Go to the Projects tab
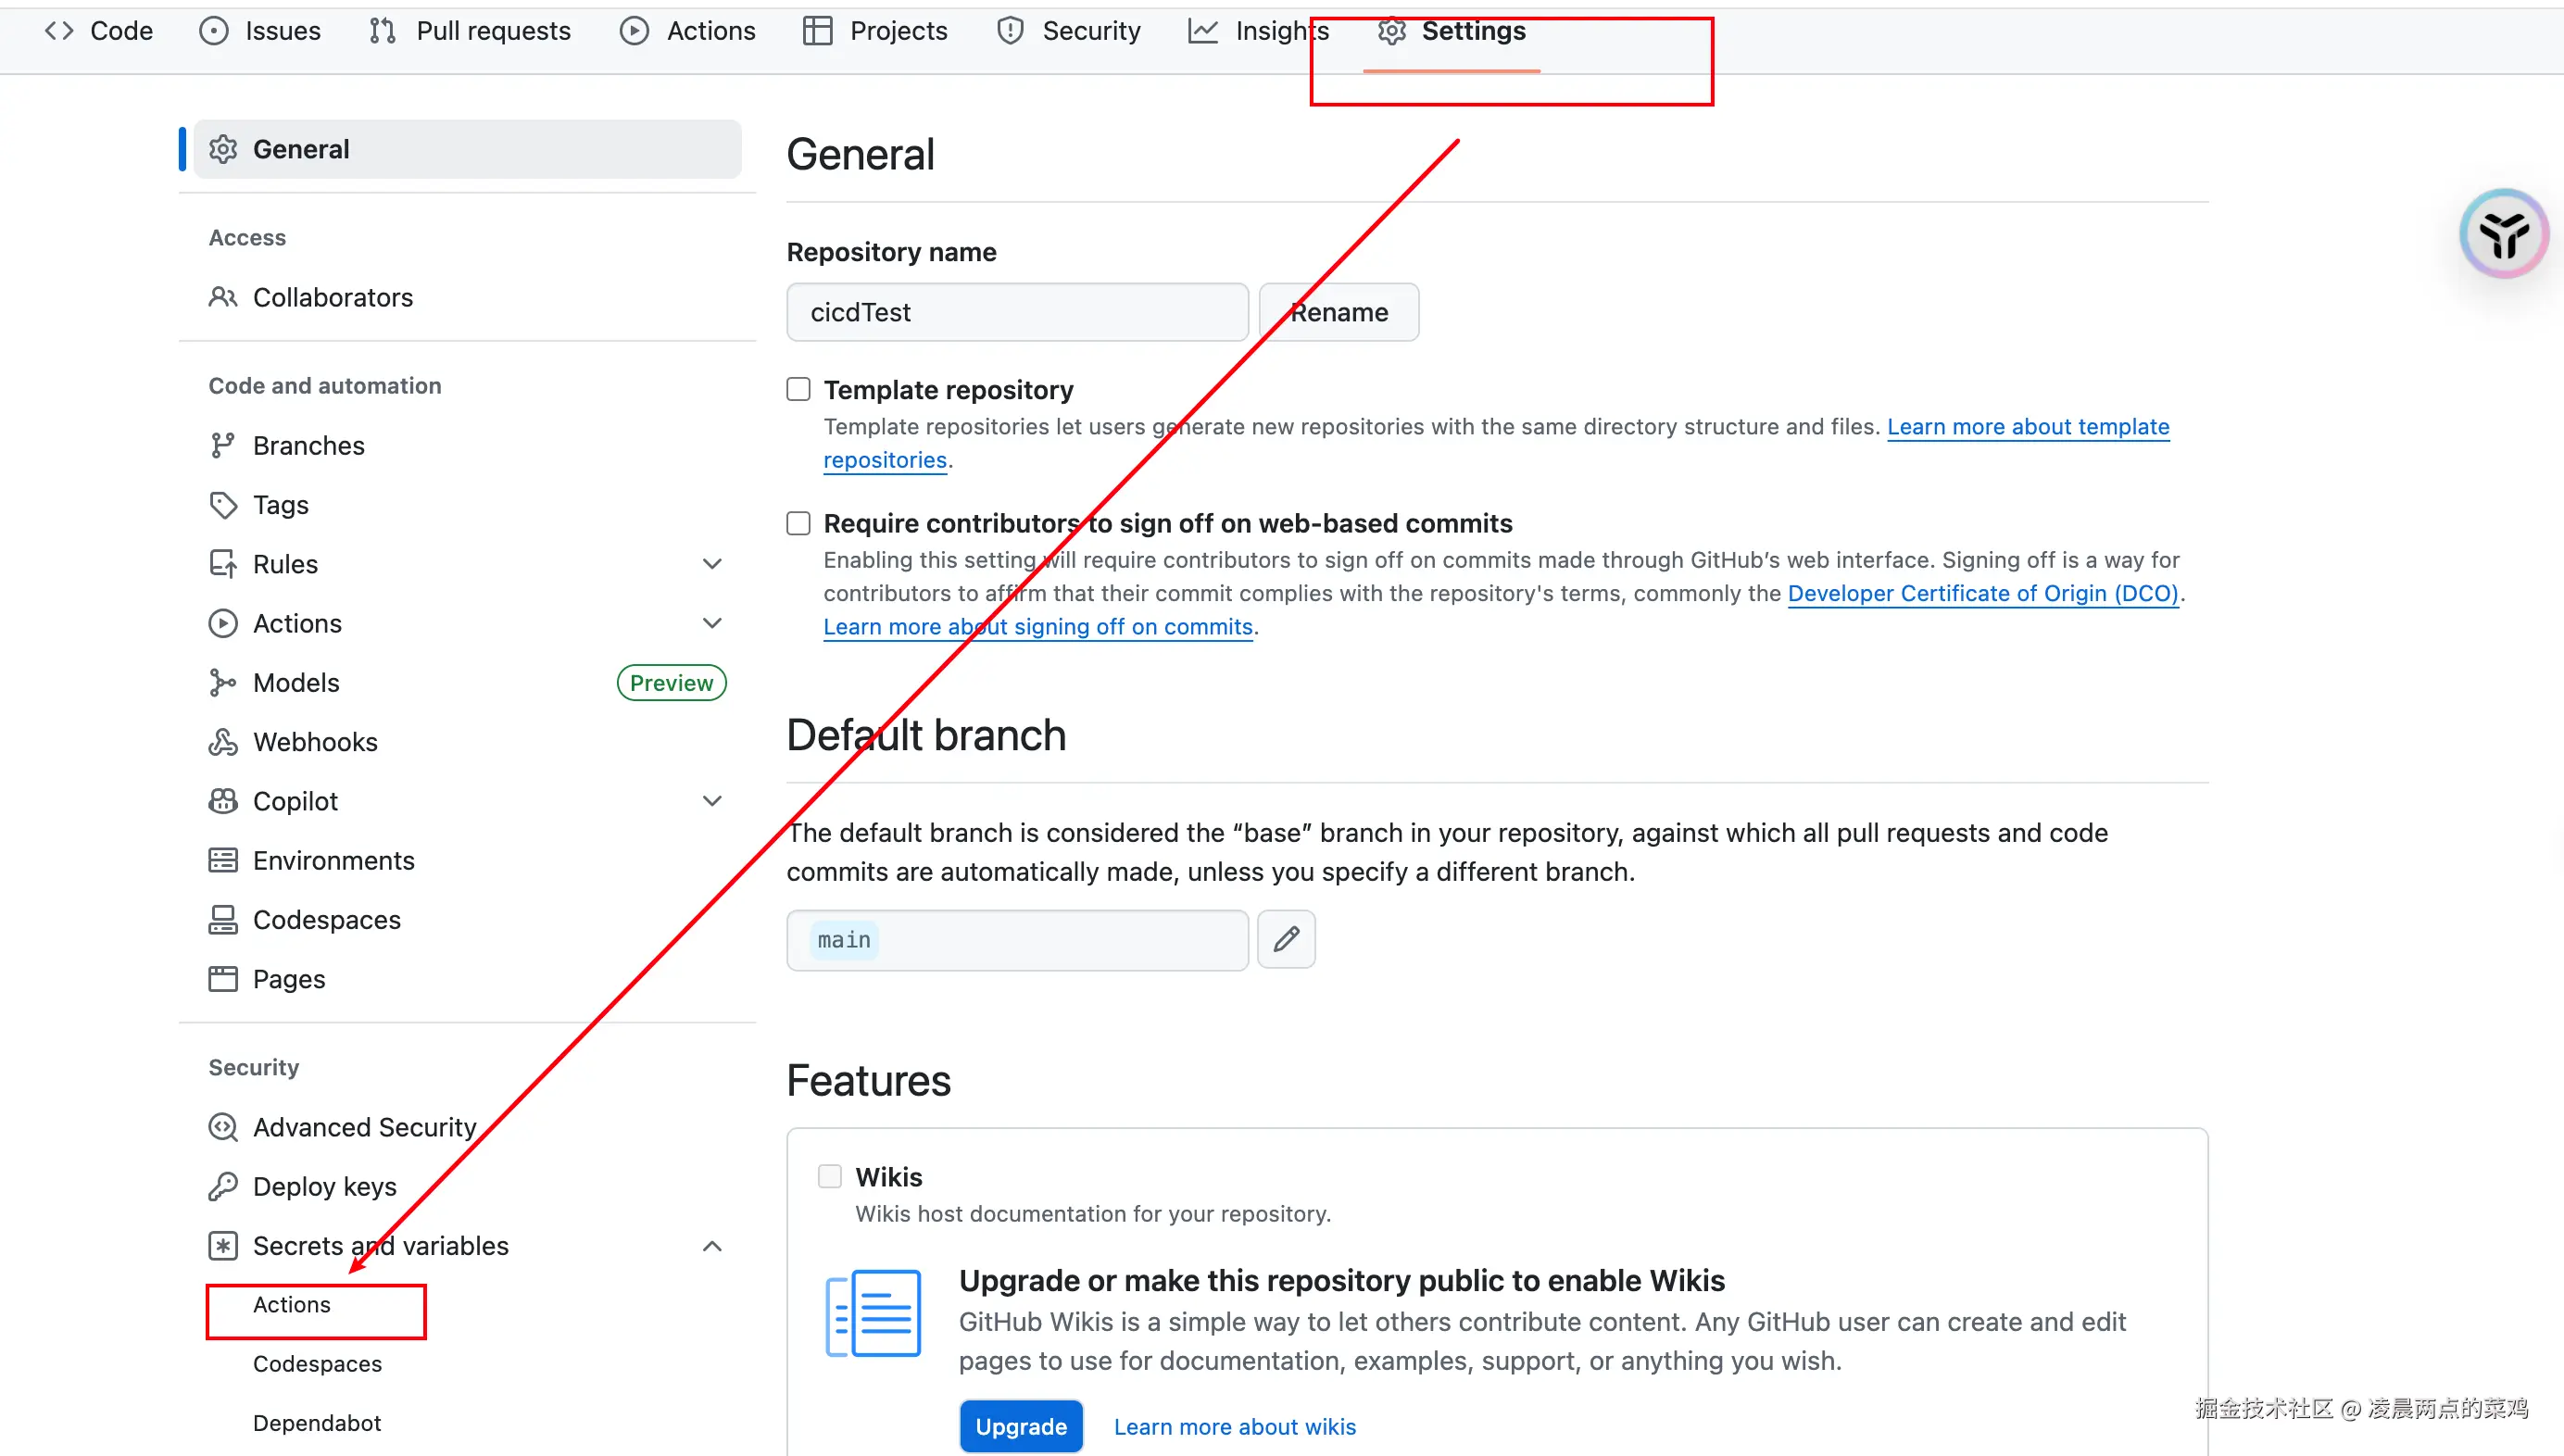2564x1456 pixels. [x=875, y=31]
